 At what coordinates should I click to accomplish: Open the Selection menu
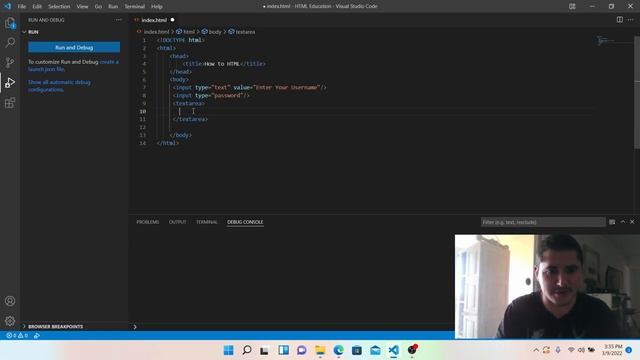click(x=59, y=7)
